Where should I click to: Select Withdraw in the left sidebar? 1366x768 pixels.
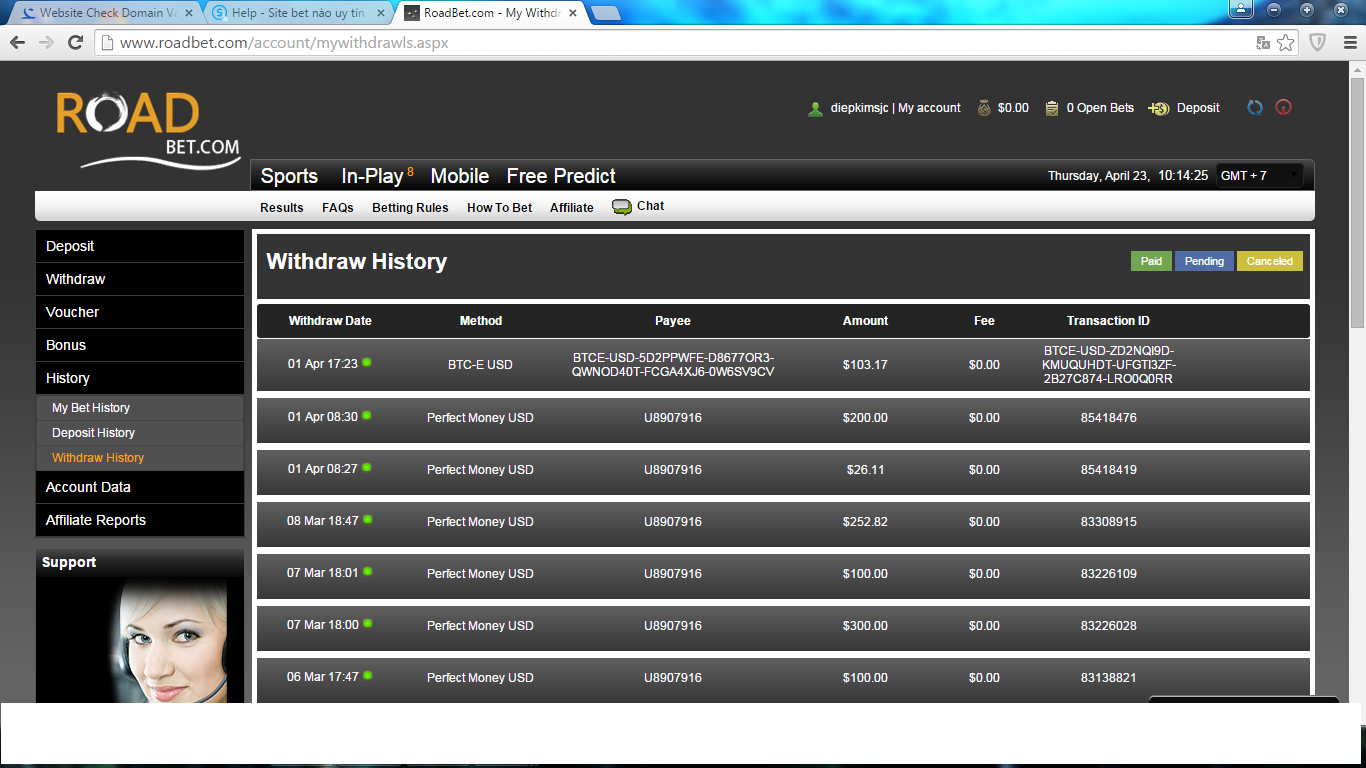(140, 279)
